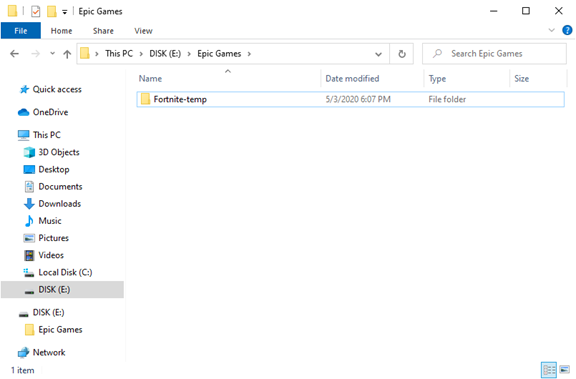Open Customize Quick Access Toolbar dropdown
This screenshot has height=379, width=576.
pos(64,12)
